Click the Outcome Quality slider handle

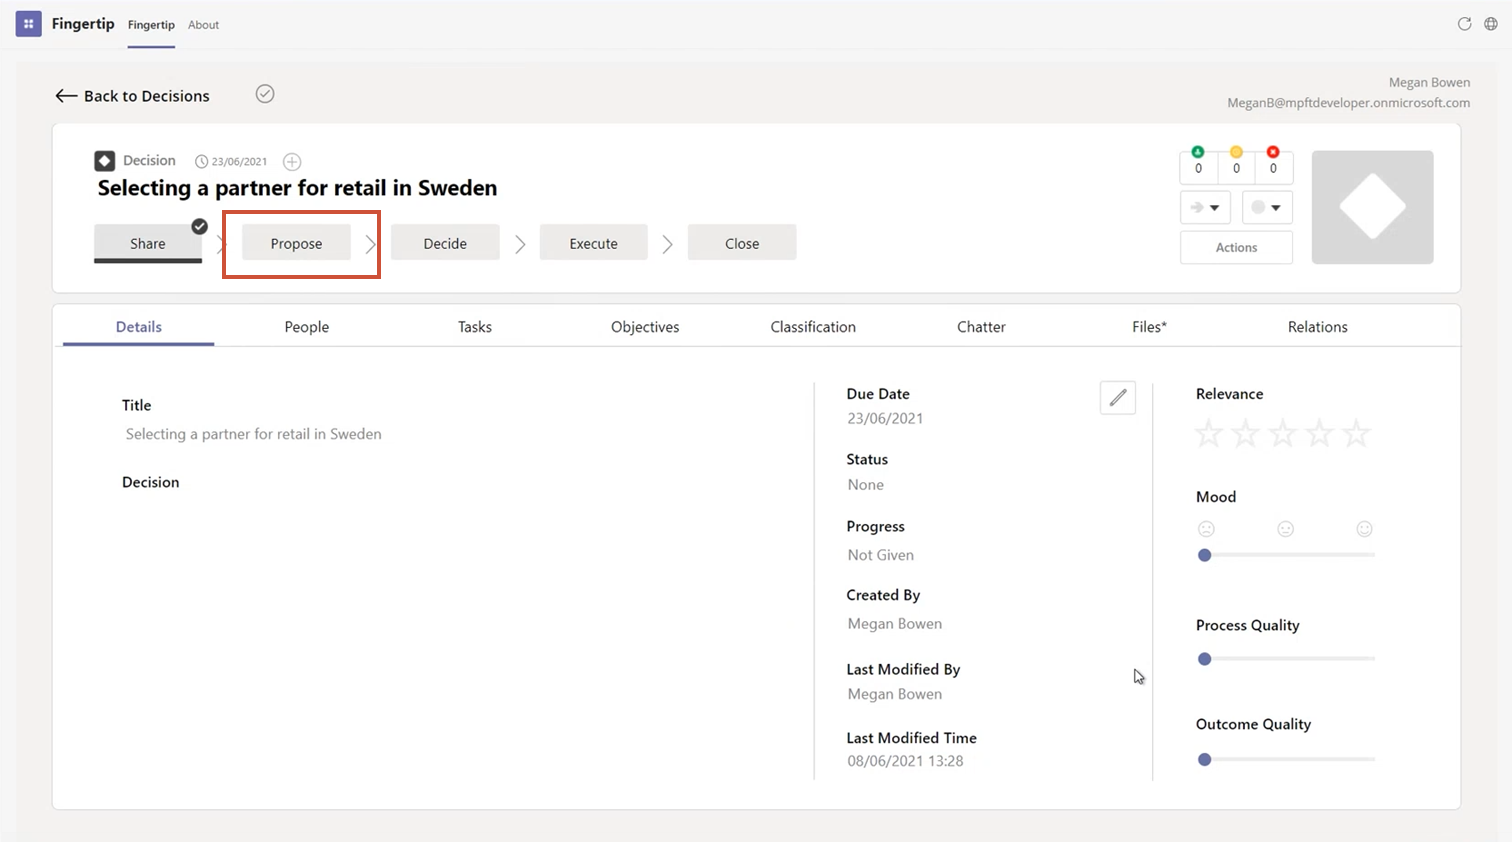(1205, 760)
